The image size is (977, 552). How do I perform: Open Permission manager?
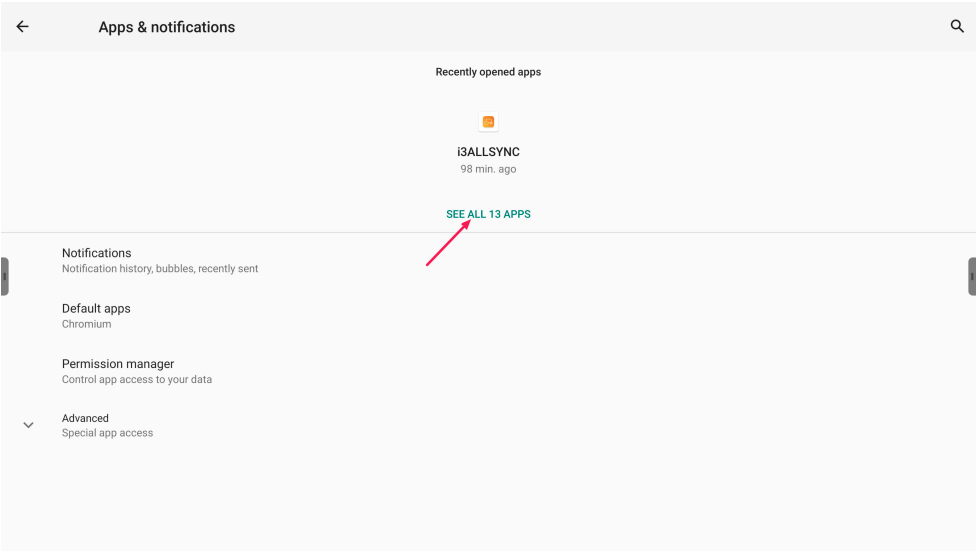coord(118,364)
